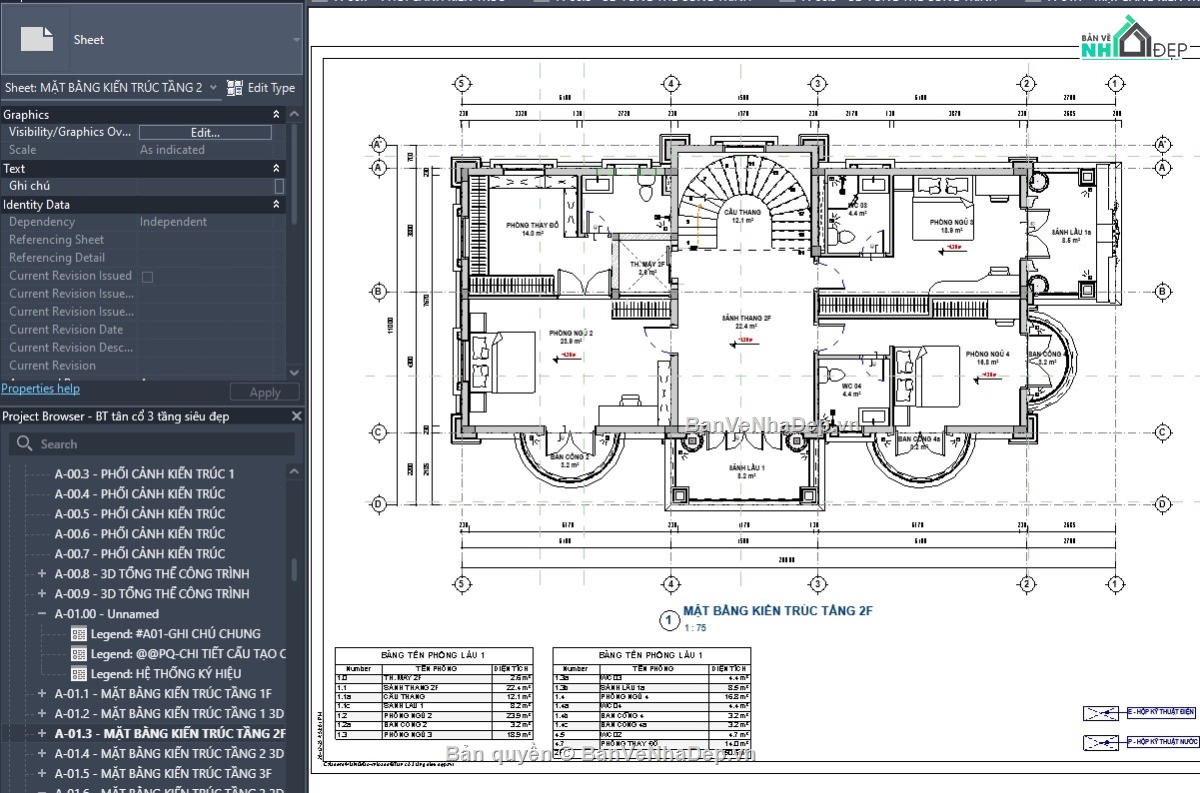Select sheet A-00.4 - PHỐI CẢNH KIẾN TRÚC
The image size is (1200, 793).
click(140, 494)
